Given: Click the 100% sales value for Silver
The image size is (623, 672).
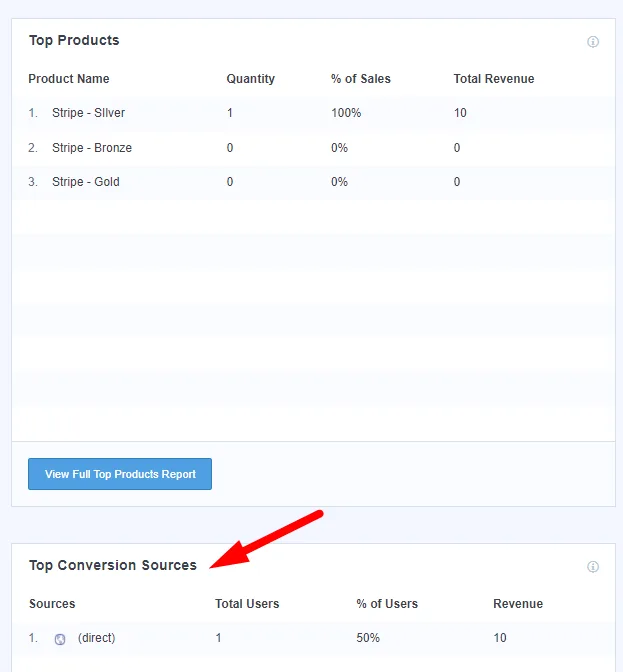Looking at the screenshot, I should coord(346,113).
